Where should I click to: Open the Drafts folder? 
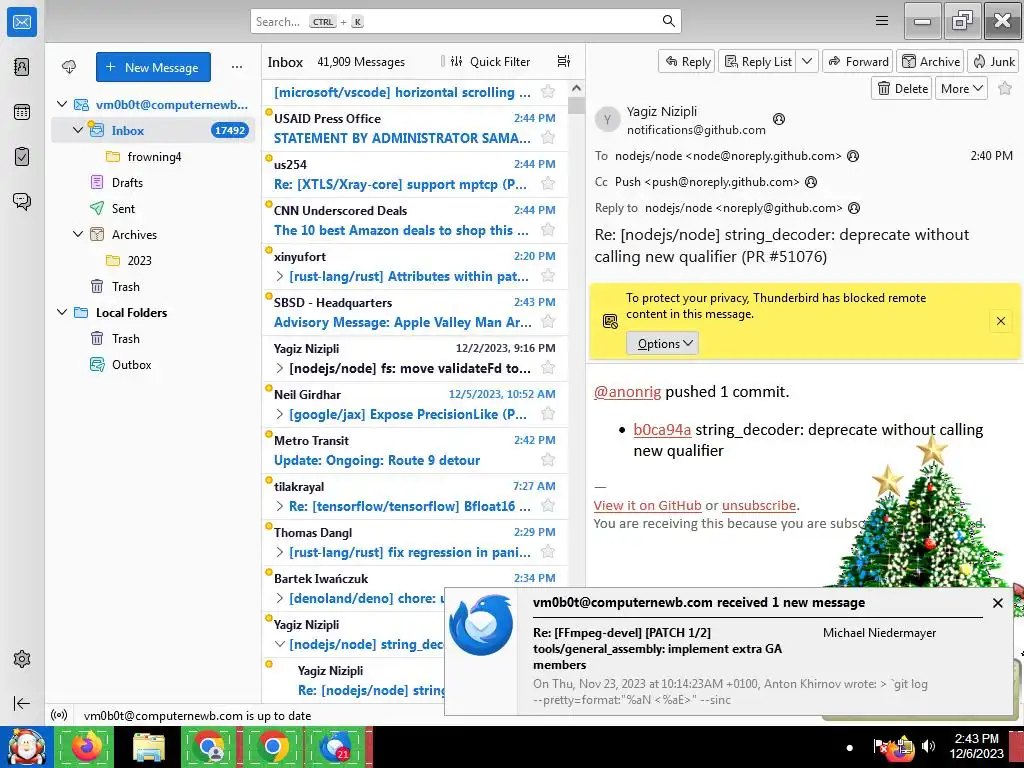click(x=127, y=182)
